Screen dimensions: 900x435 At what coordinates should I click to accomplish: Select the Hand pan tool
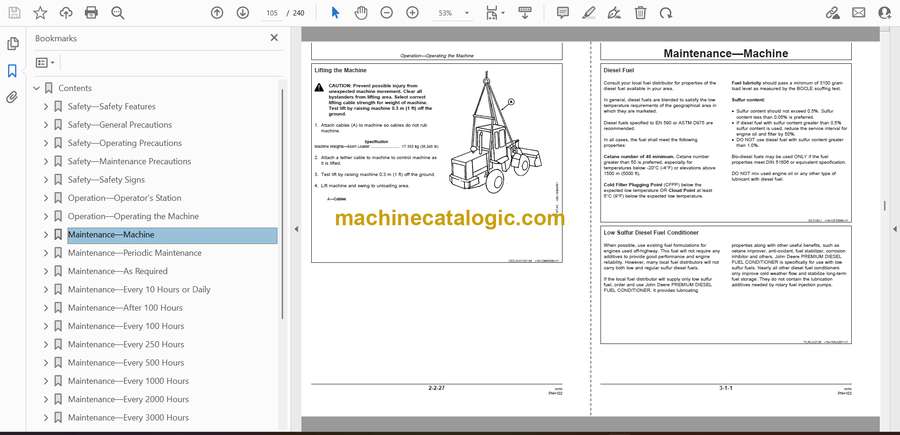point(360,13)
